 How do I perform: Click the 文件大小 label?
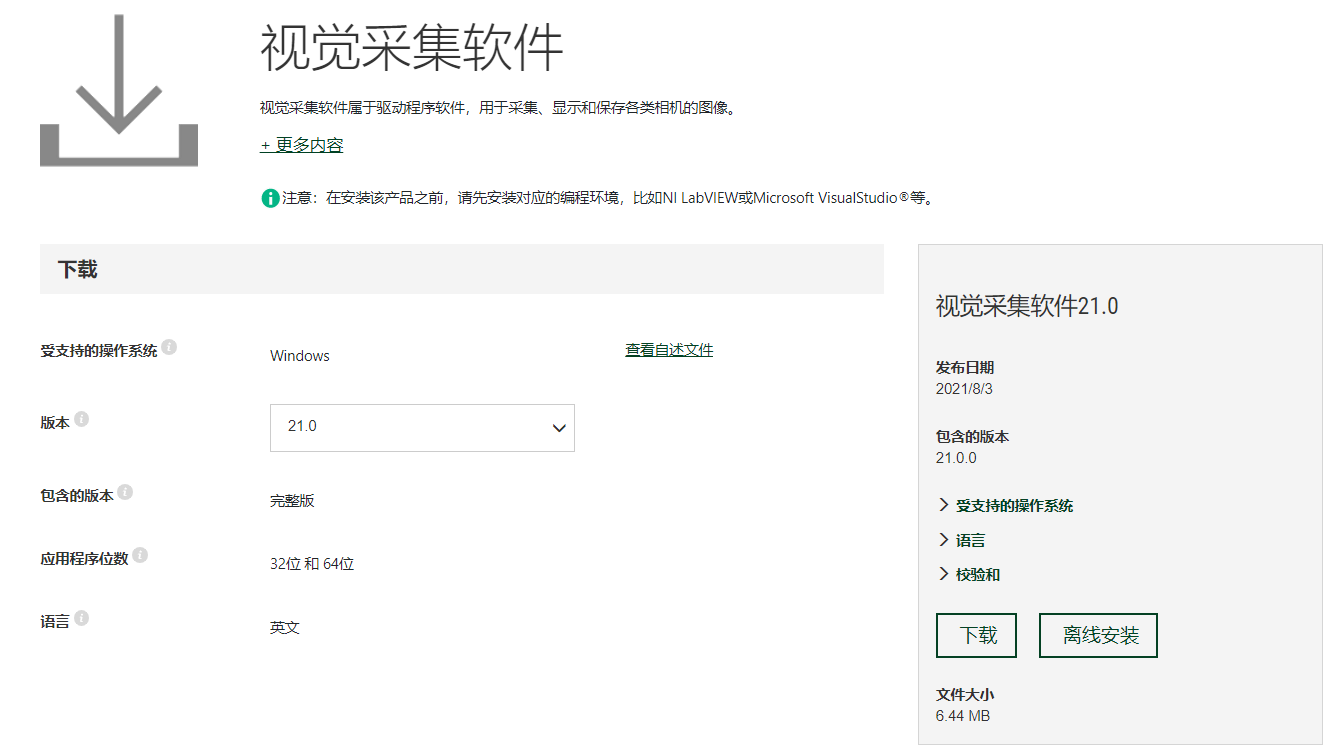pyautogui.click(x=965, y=695)
